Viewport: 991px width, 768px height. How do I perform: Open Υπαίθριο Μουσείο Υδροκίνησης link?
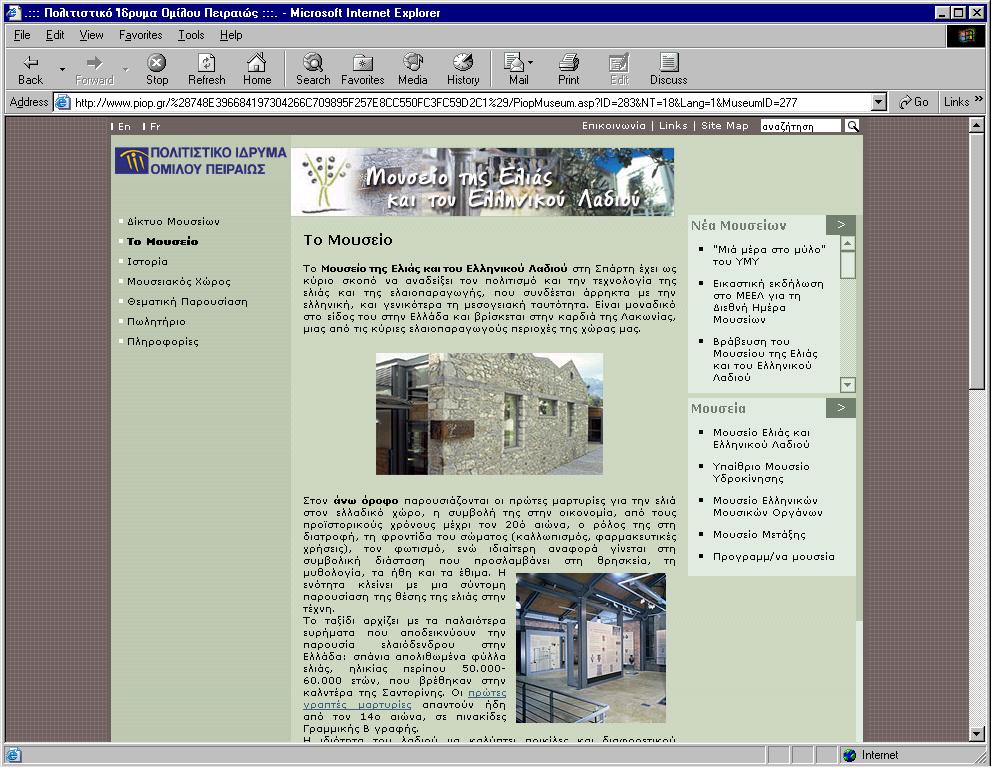pyautogui.click(x=761, y=473)
